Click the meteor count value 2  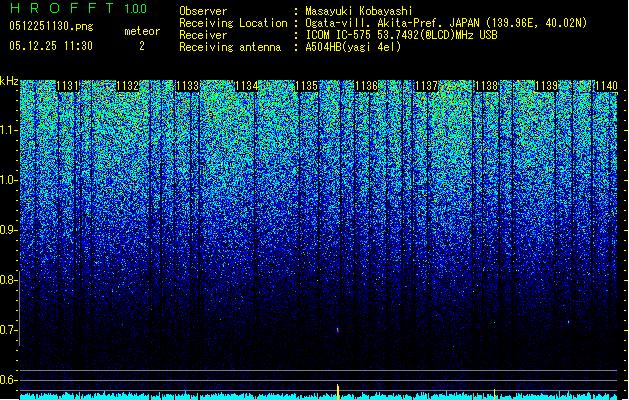coord(142,46)
